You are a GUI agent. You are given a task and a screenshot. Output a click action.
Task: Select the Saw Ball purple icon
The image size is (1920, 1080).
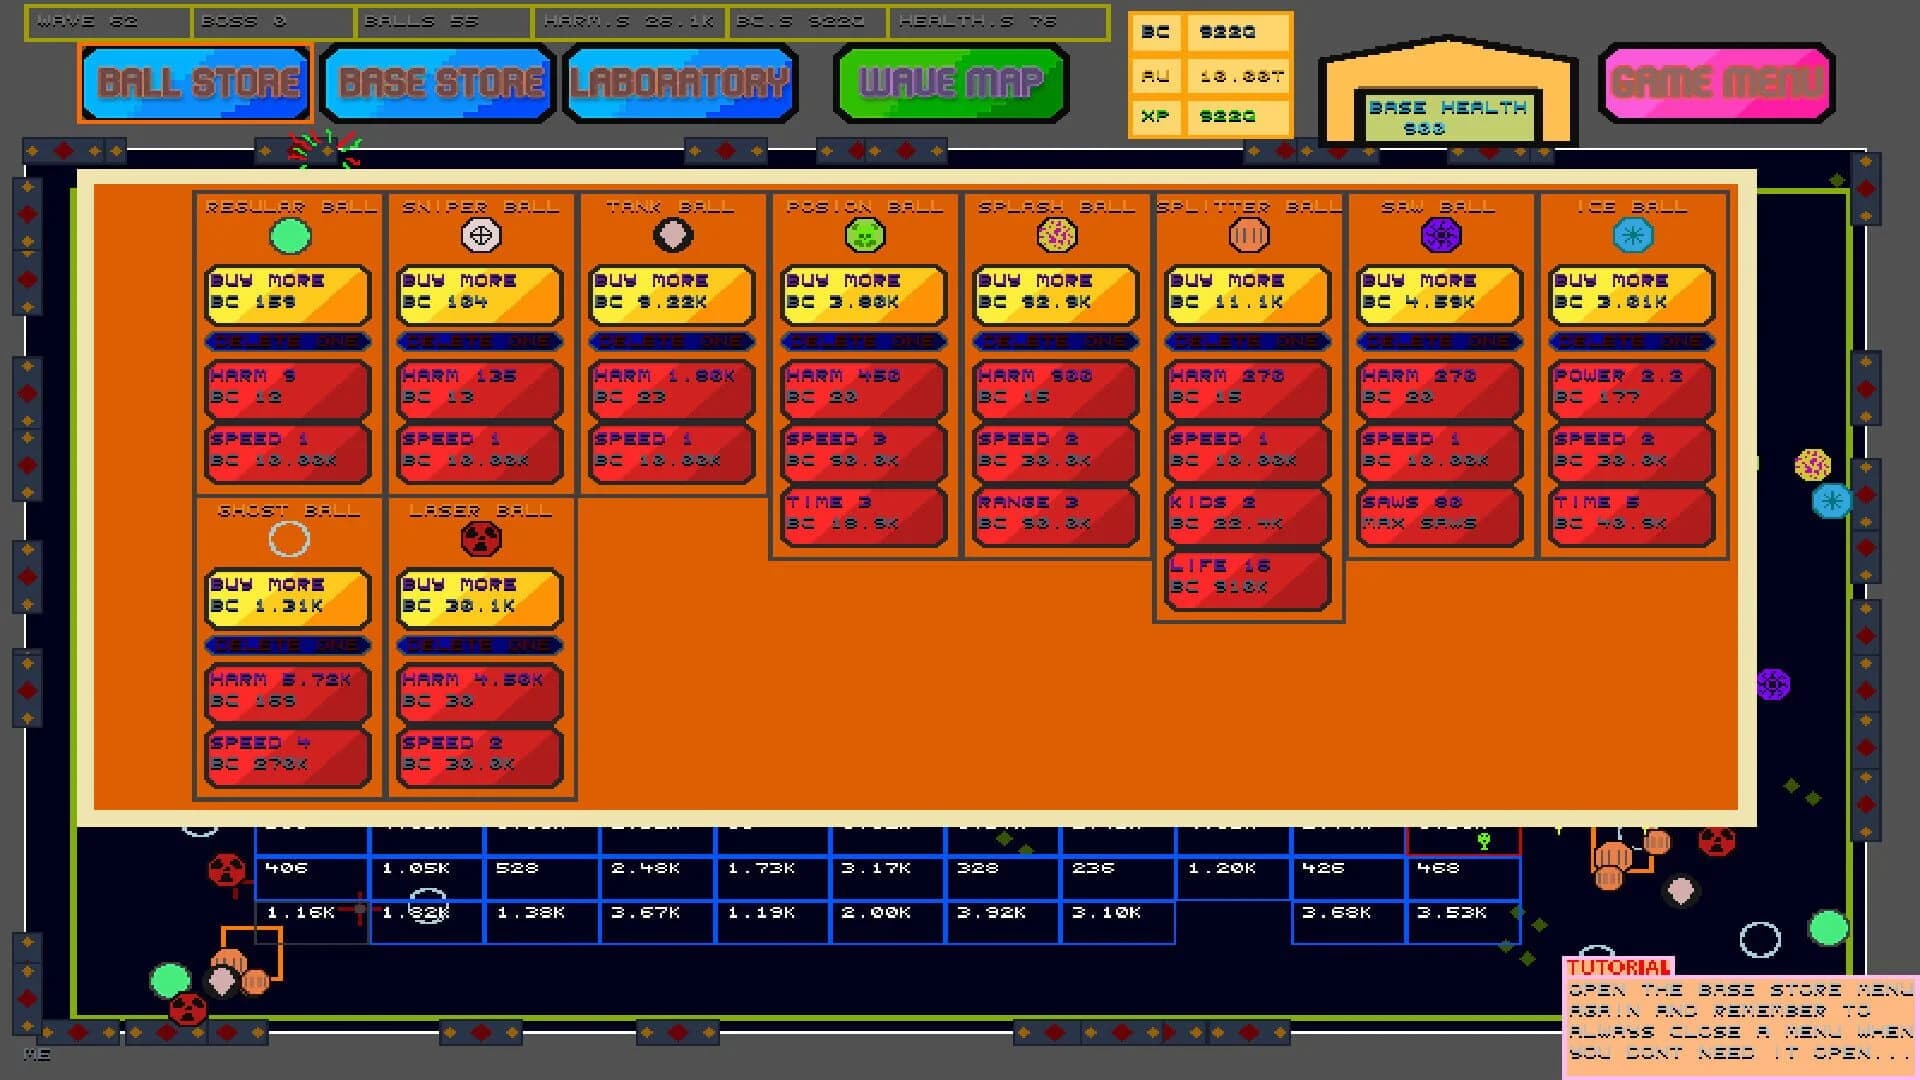[1439, 236]
